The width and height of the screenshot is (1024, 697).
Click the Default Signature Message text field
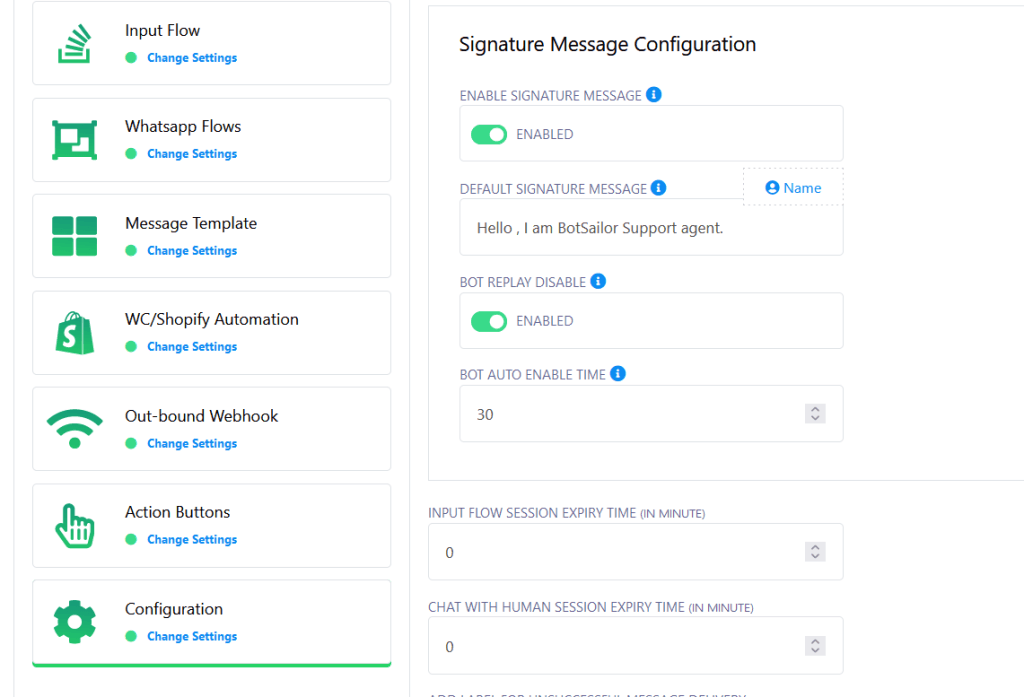(x=650, y=228)
